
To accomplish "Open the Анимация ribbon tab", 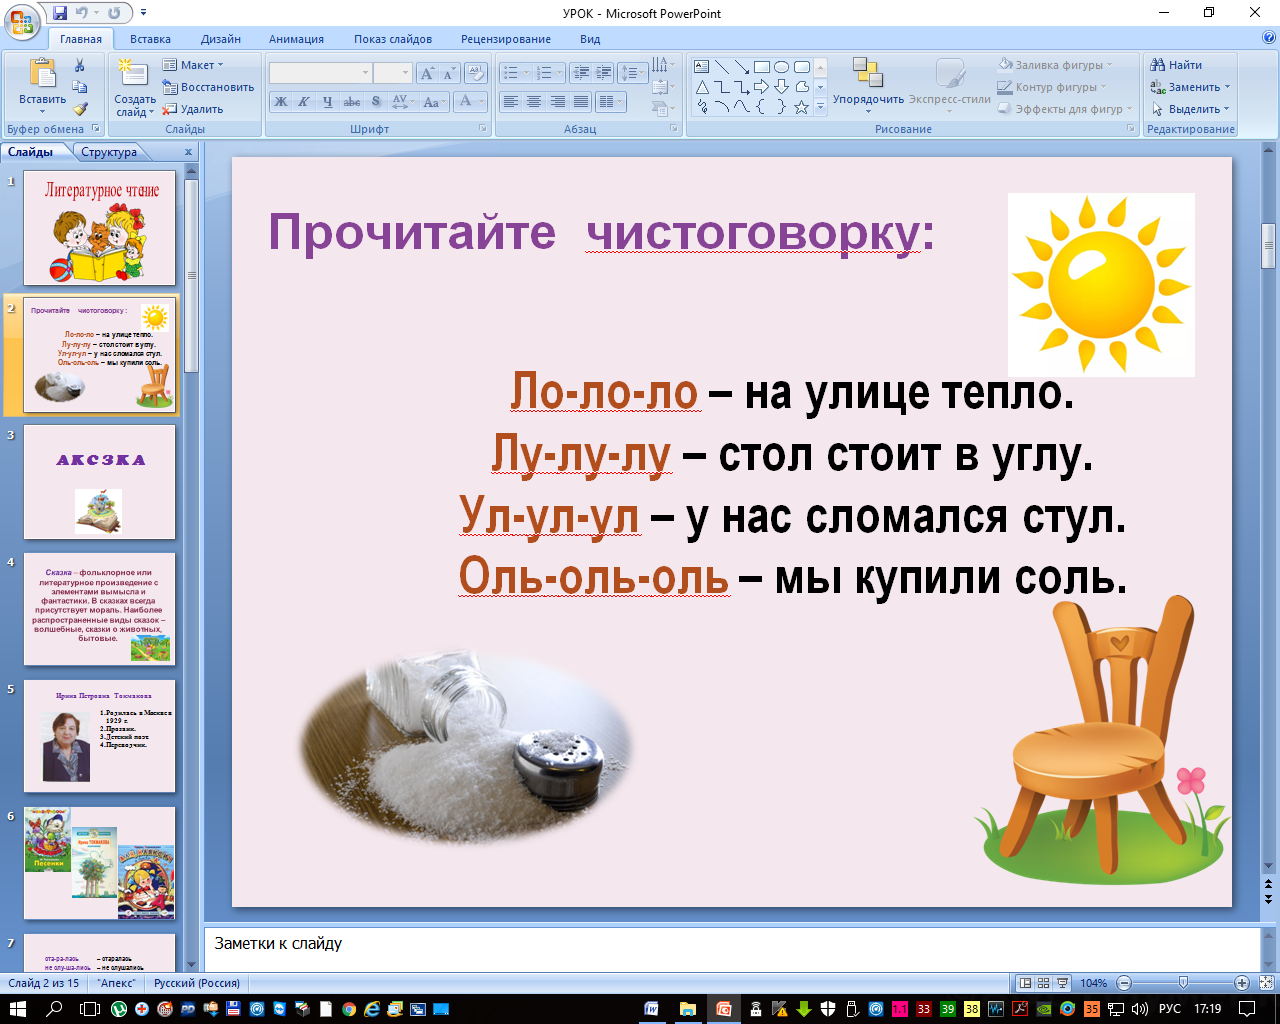I will click(296, 39).
